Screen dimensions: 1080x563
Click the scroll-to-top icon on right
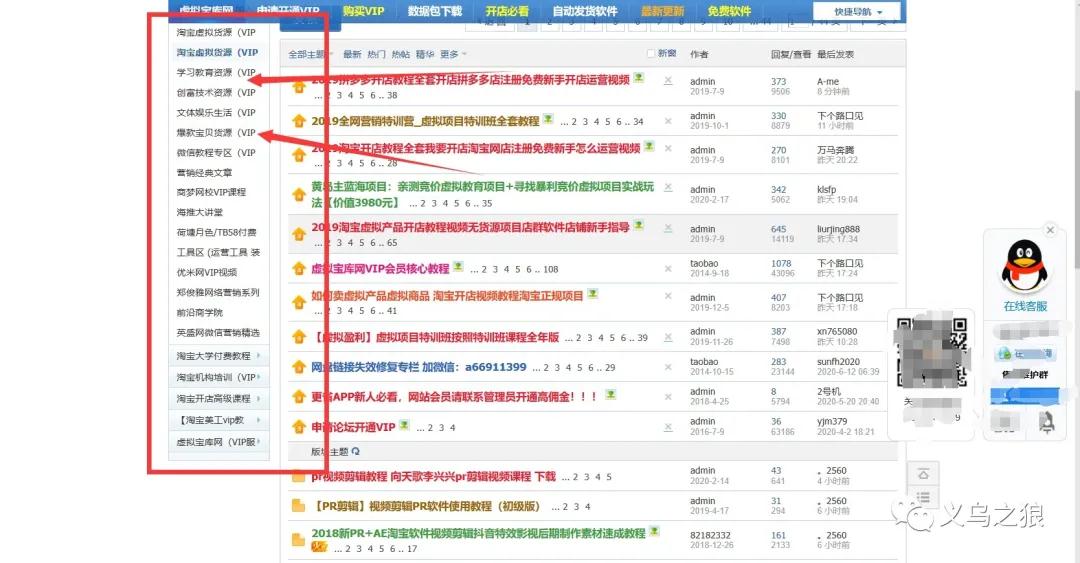(923, 473)
